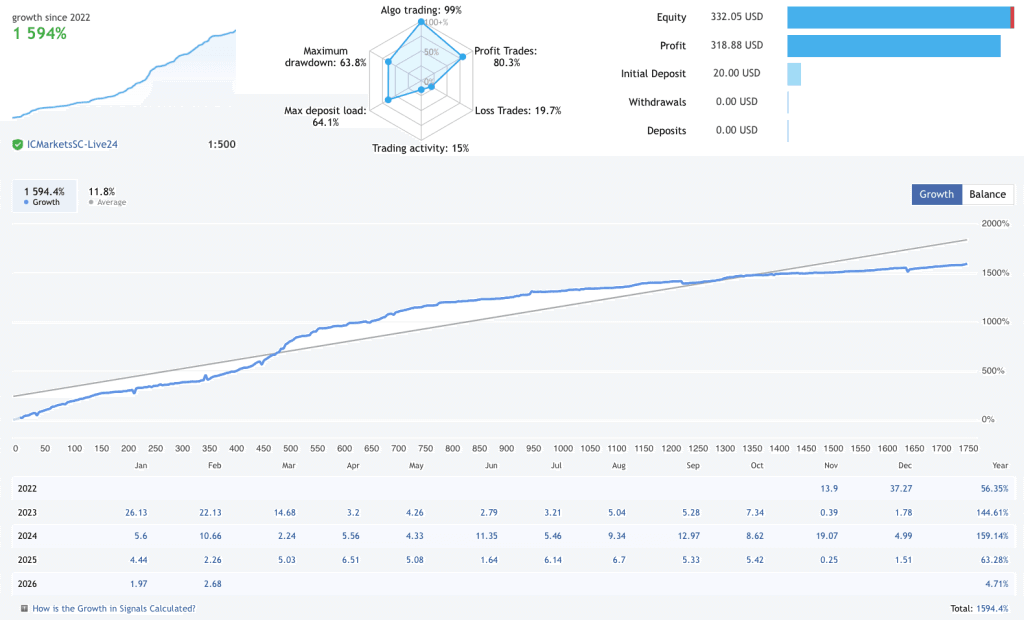Toggle the 11.8% Average legend item
Viewport: 1024px width, 620px height.
pos(107,196)
